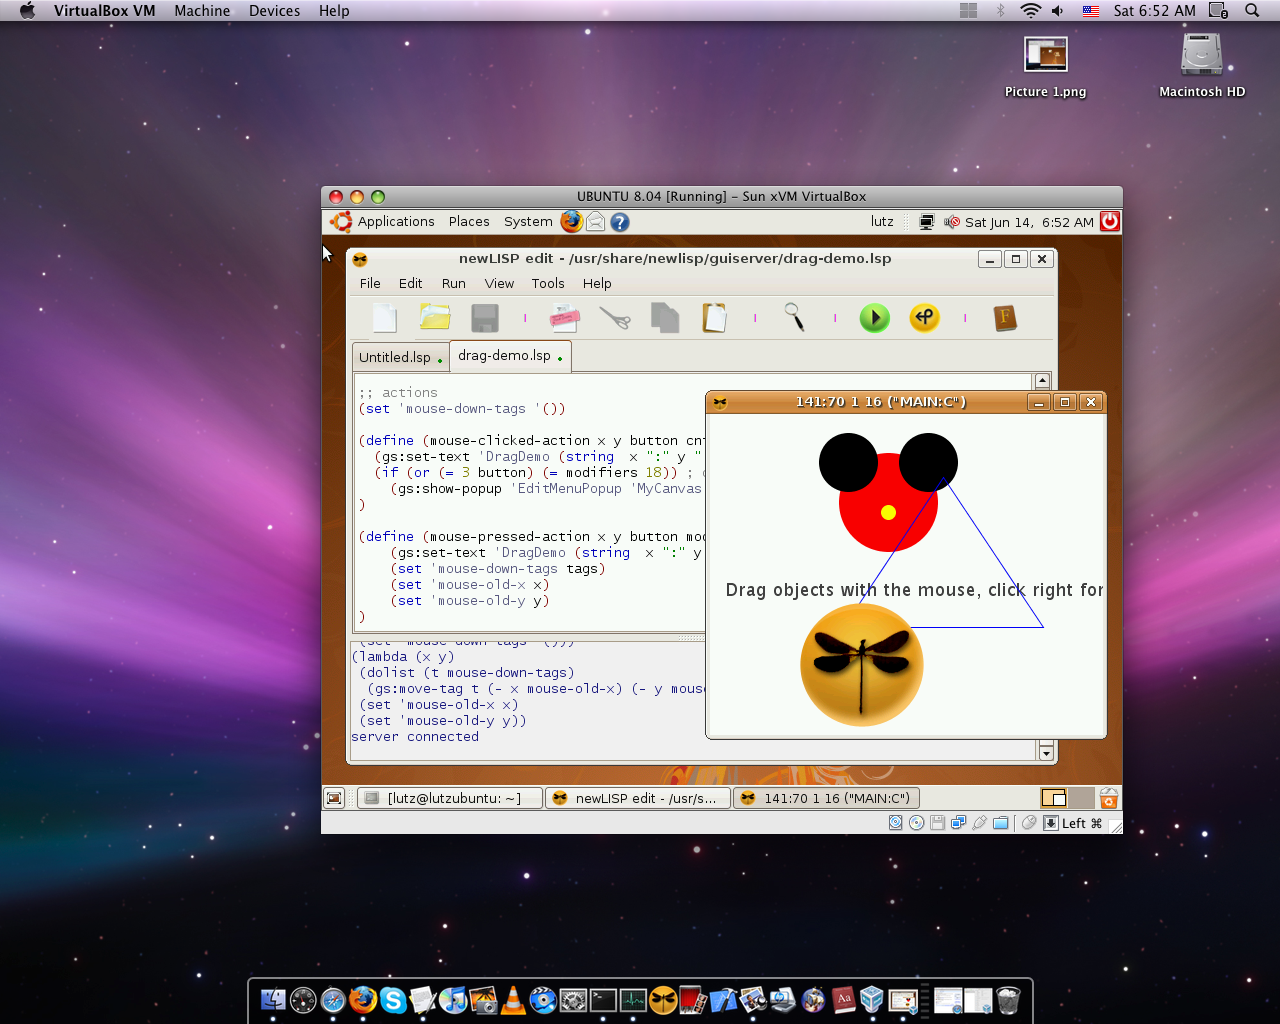Open the mail envelope icon in Ubuntu panel
Screen dimensions: 1280x1024
click(x=596, y=222)
